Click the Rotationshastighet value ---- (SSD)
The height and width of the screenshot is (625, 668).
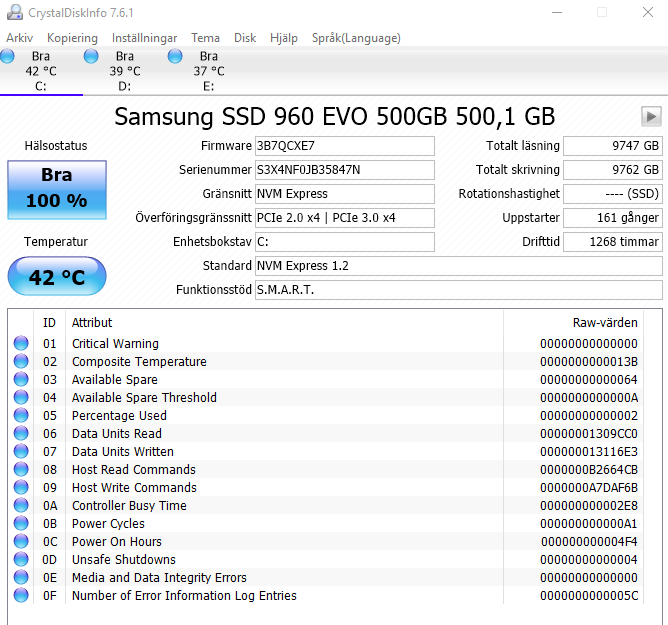point(613,194)
